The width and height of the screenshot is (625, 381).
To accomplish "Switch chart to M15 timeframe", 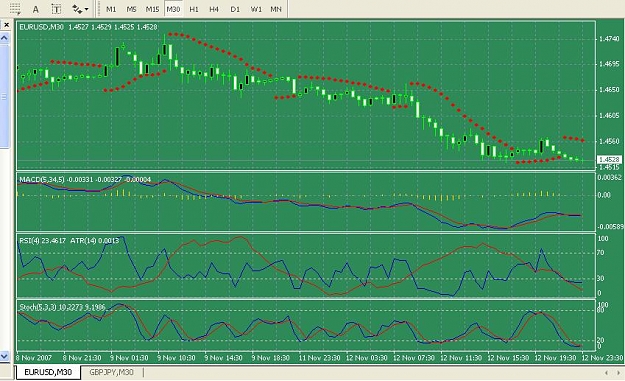I will (x=152, y=9).
